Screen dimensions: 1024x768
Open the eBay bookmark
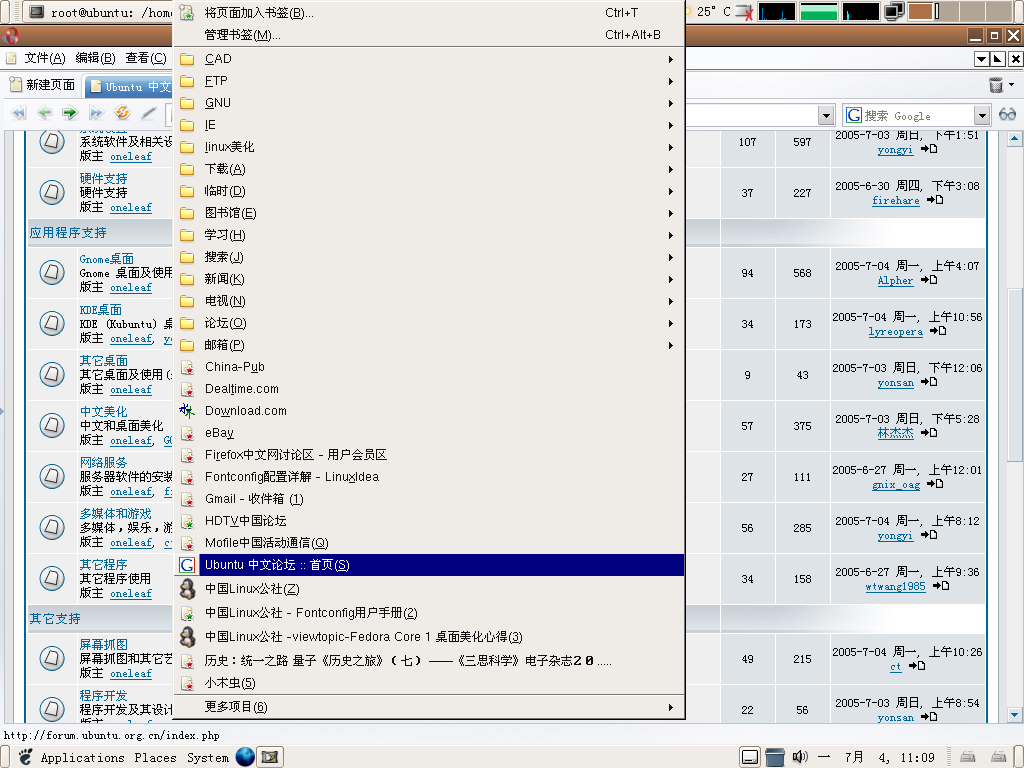coord(430,433)
